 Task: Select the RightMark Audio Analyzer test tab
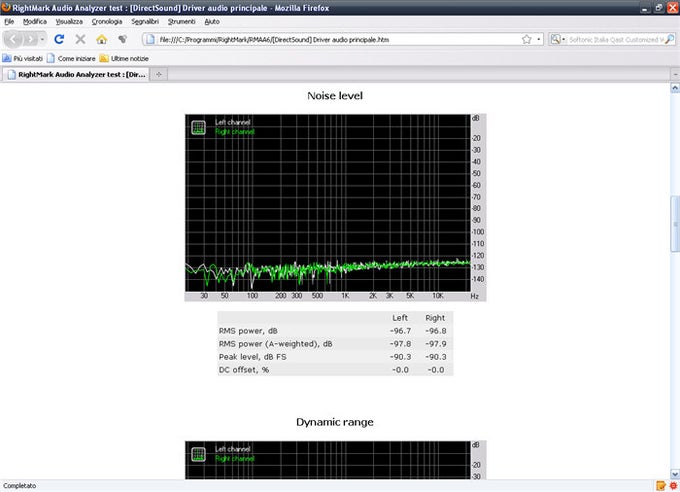click(x=76, y=75)
